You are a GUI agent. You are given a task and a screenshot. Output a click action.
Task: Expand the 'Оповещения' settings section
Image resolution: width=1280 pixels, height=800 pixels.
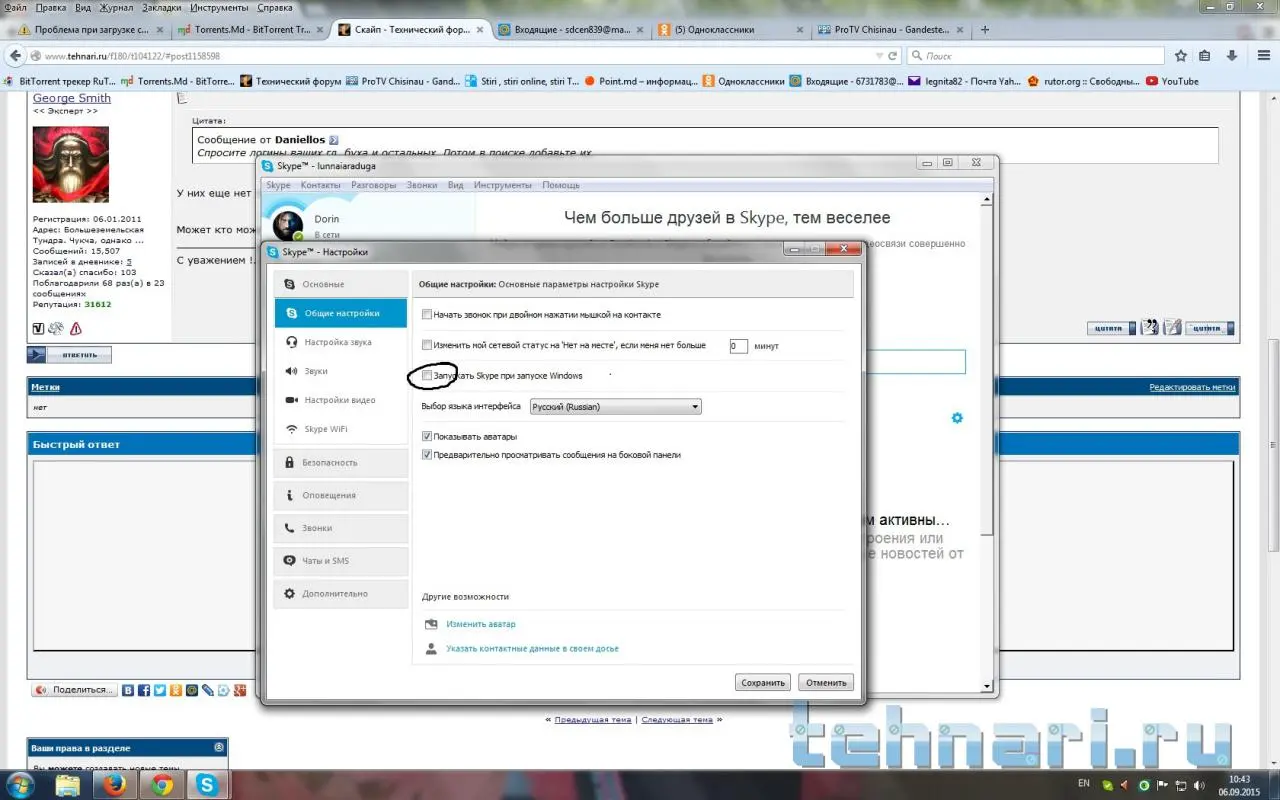(340, 495)
